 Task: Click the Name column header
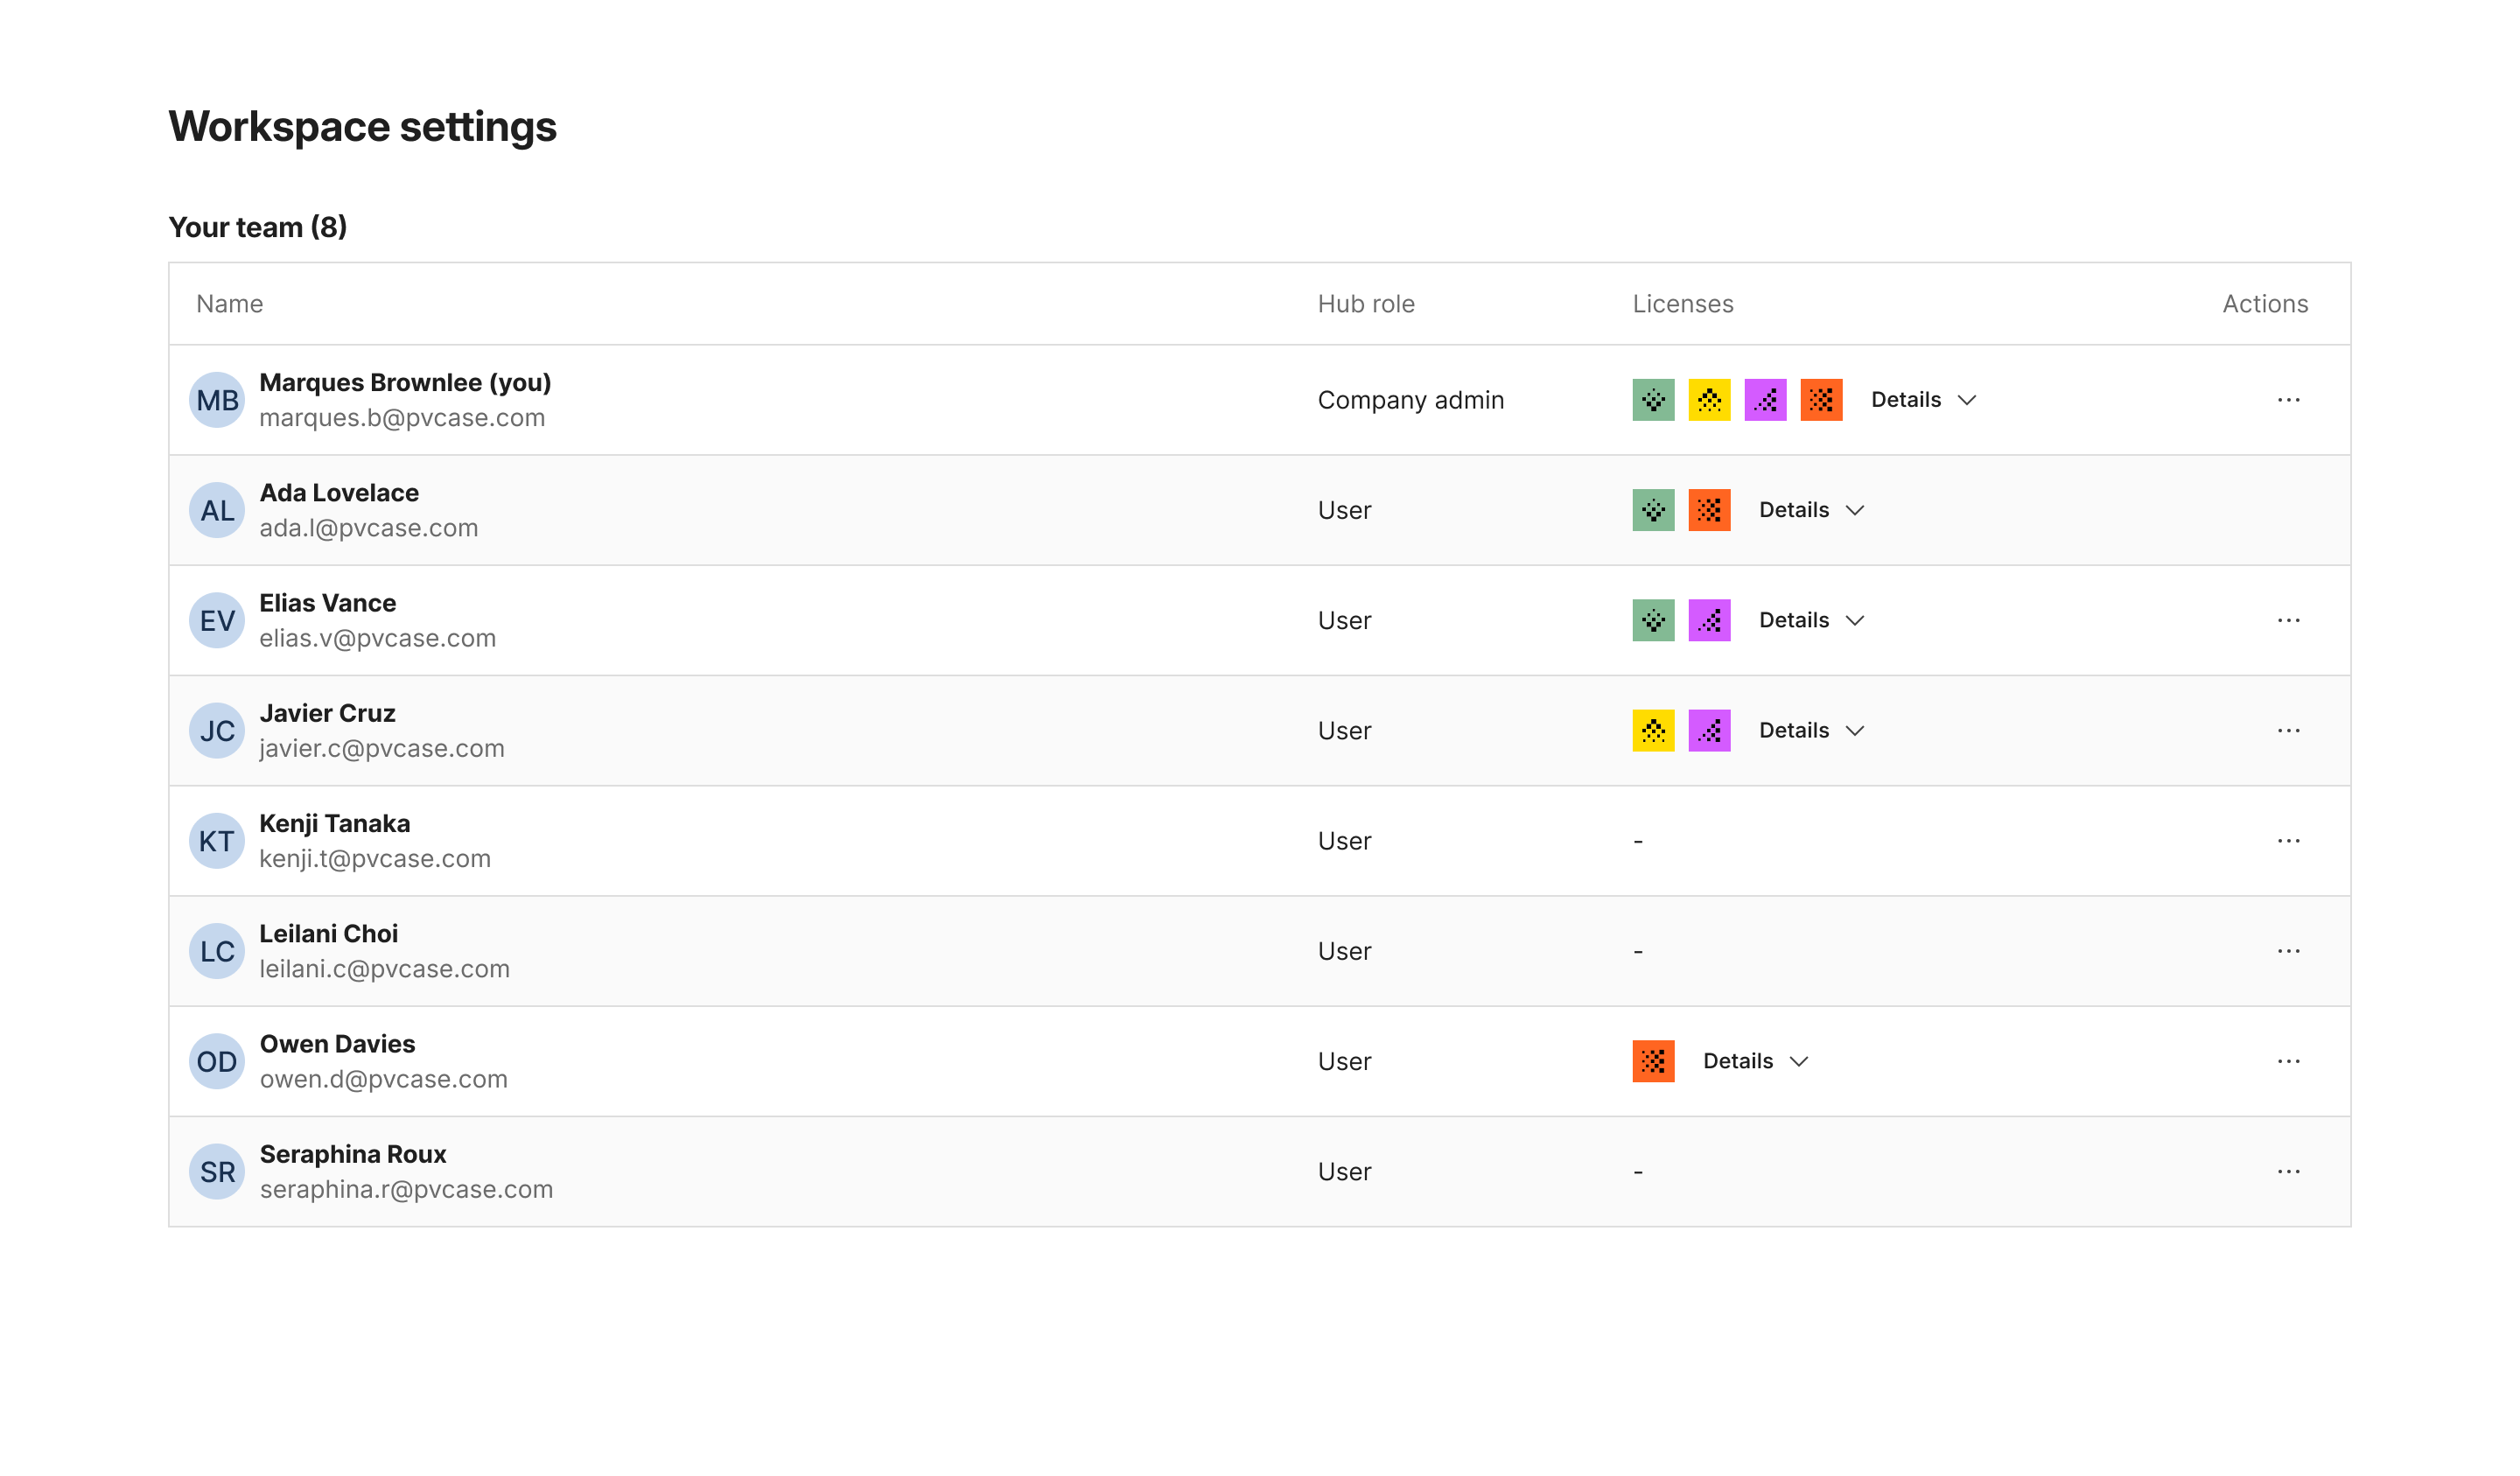point(229,304)
